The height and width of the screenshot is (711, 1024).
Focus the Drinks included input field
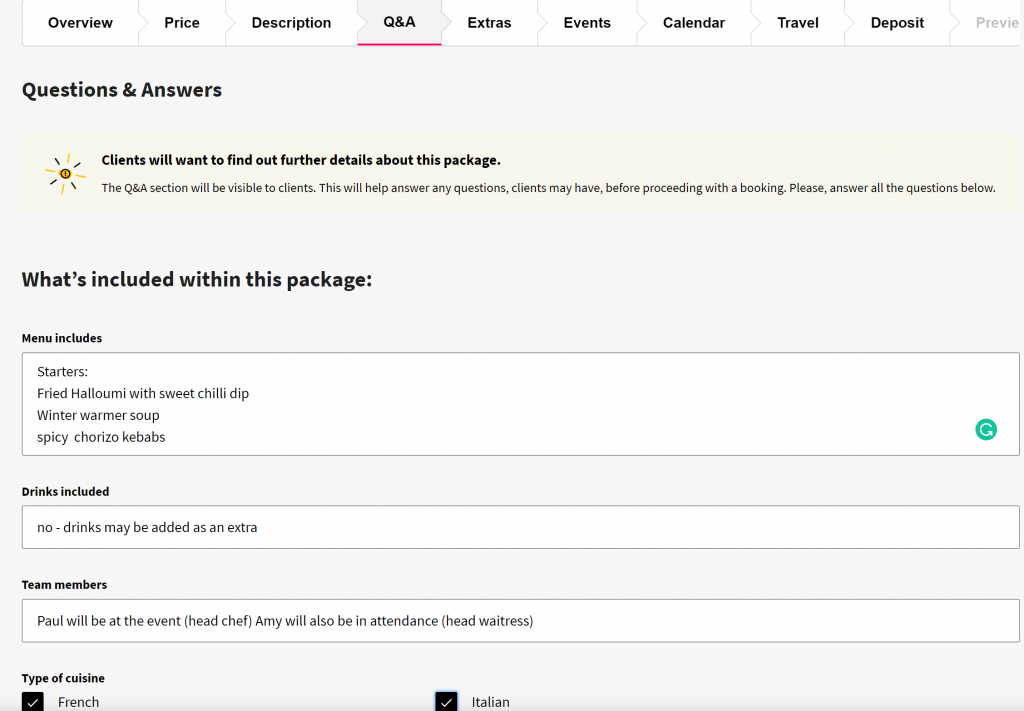(x=520, y=527)
